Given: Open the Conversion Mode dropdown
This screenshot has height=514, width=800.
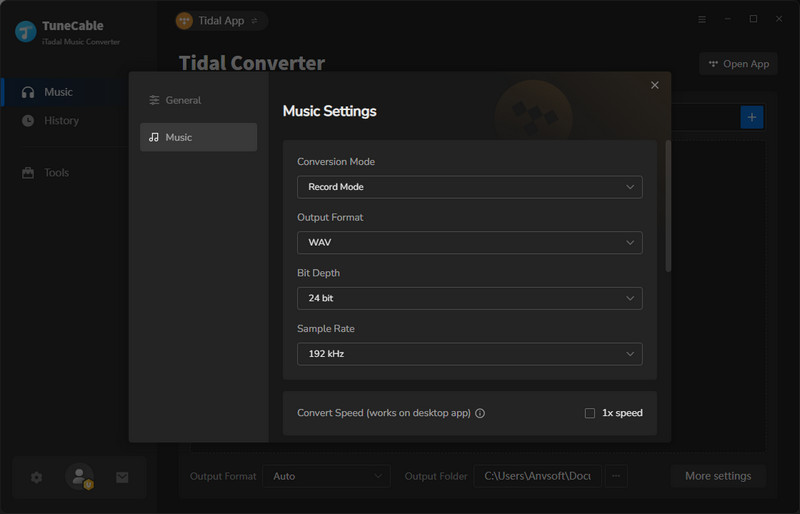Looking at the screenshot, I should (469, 187).
